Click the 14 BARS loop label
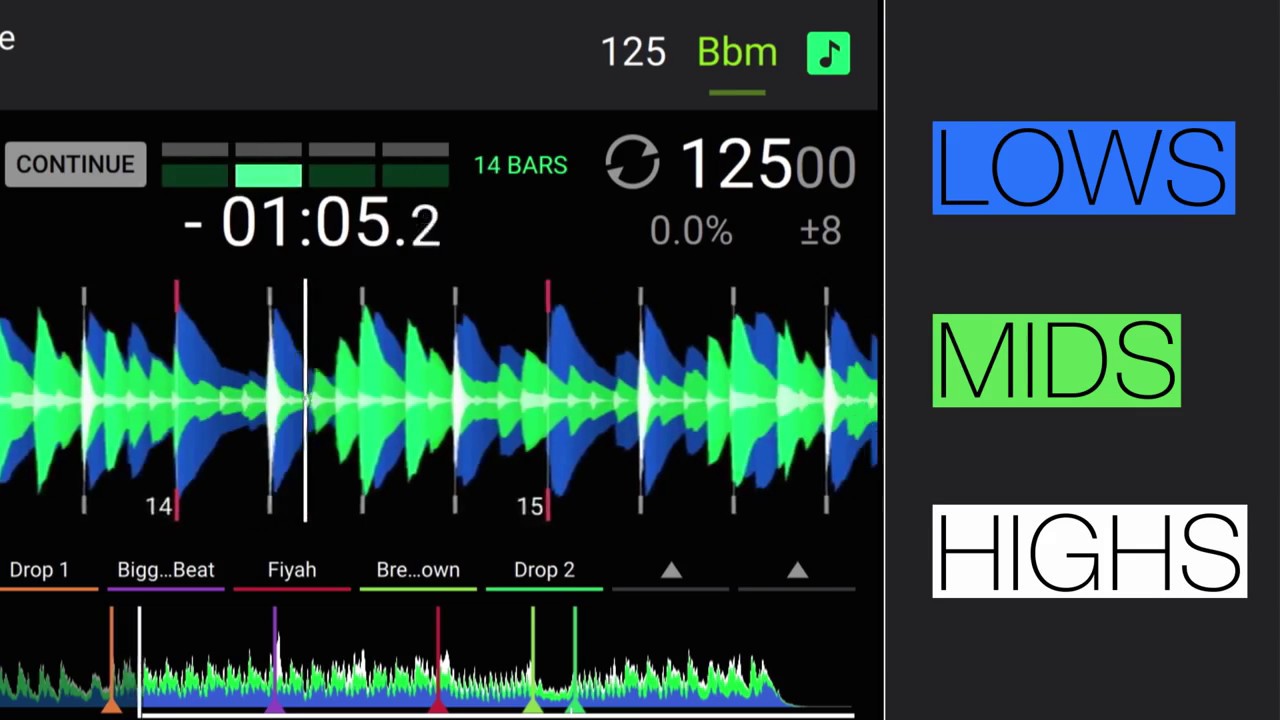The width and height of the screenshot is (1280, 720). click(520, 166)
